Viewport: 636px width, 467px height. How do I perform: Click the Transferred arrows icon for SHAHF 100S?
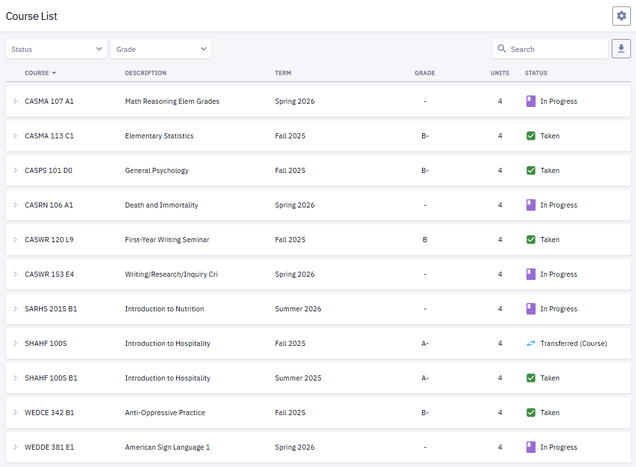click(531, 344)
